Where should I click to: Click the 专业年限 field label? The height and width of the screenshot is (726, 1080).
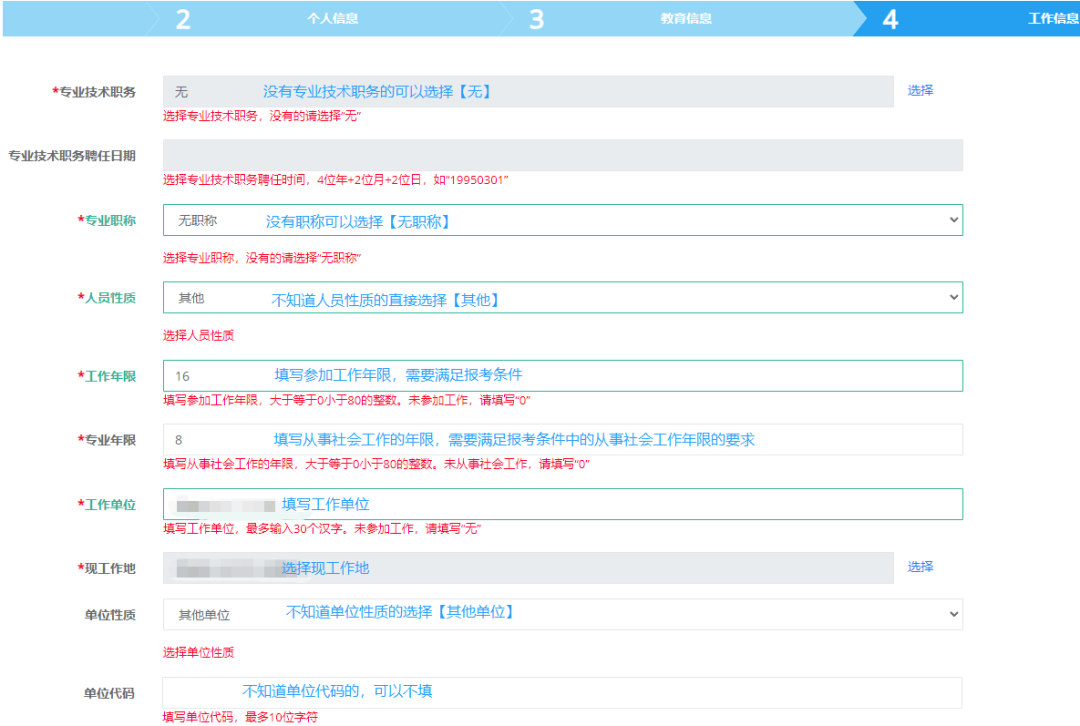coord(109,440)
